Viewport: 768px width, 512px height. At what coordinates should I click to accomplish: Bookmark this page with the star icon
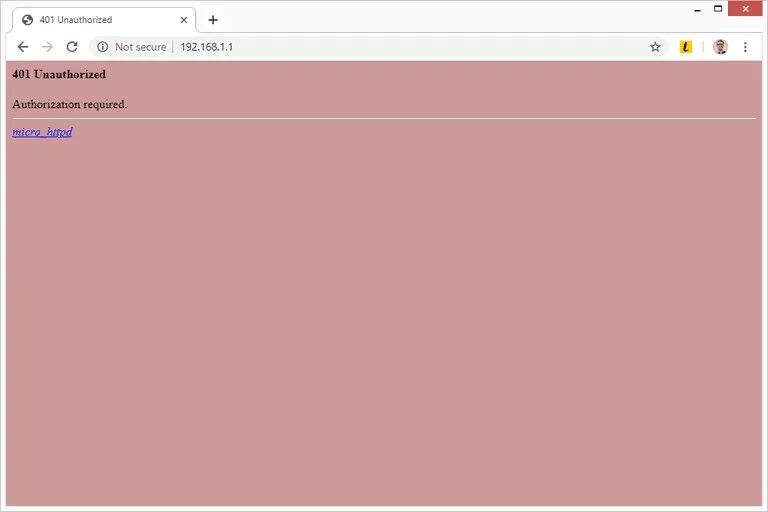coord(655,47)
